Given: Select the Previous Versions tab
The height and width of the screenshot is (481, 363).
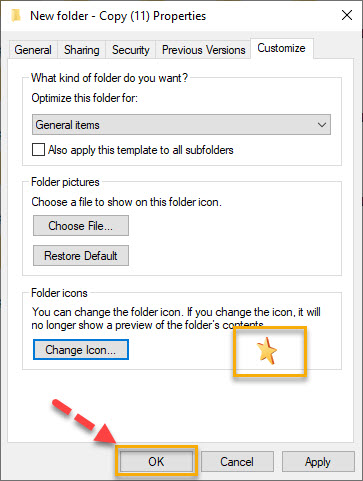Looking at the screenshot, I should point(203,50).
